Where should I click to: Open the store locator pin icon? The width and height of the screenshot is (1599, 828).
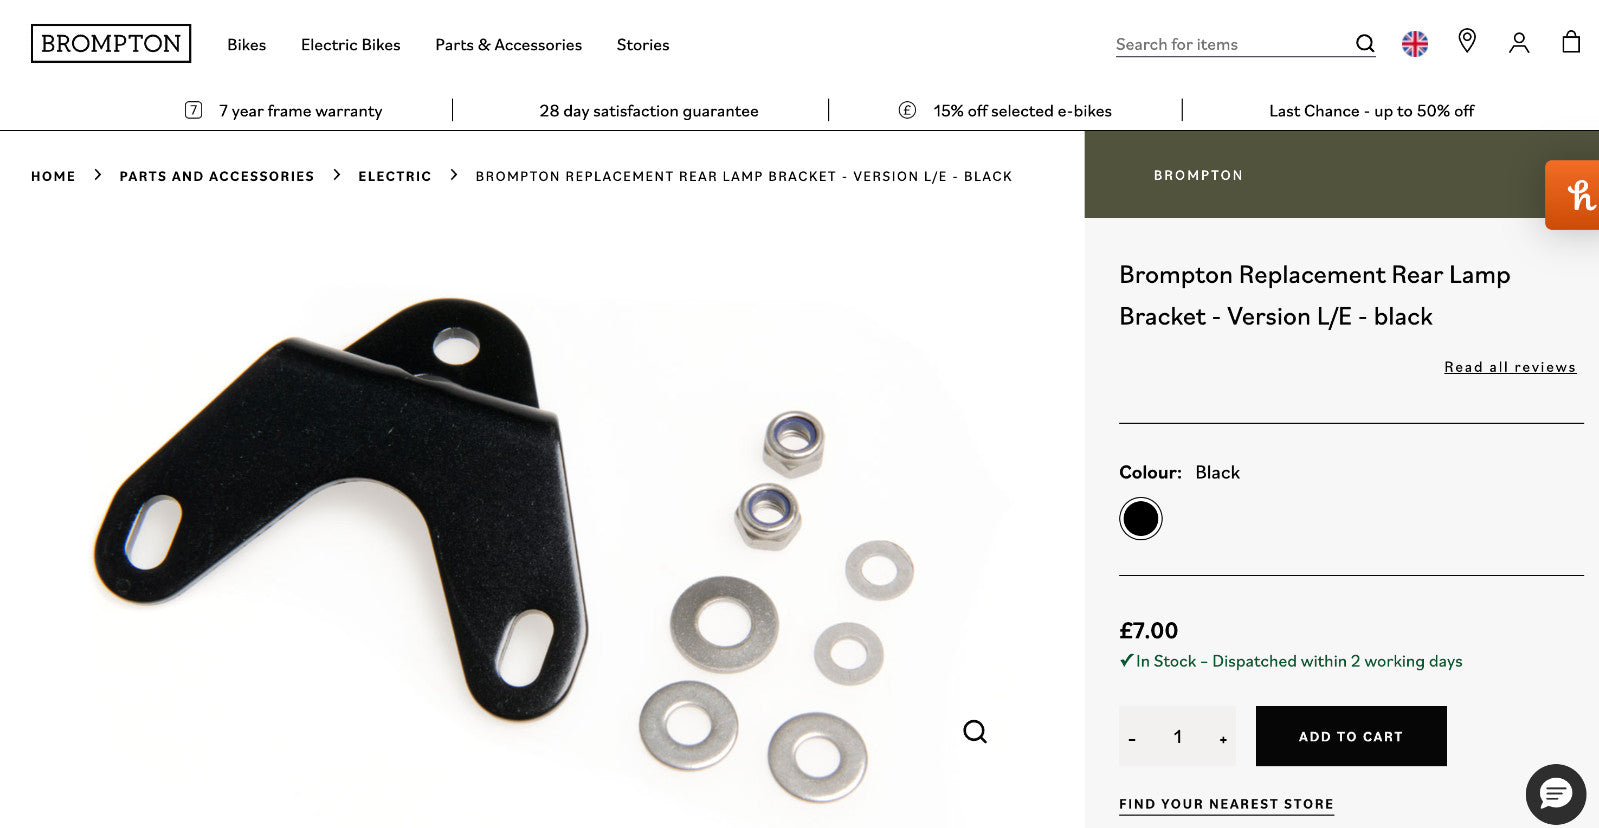(x=1467, y=41)
